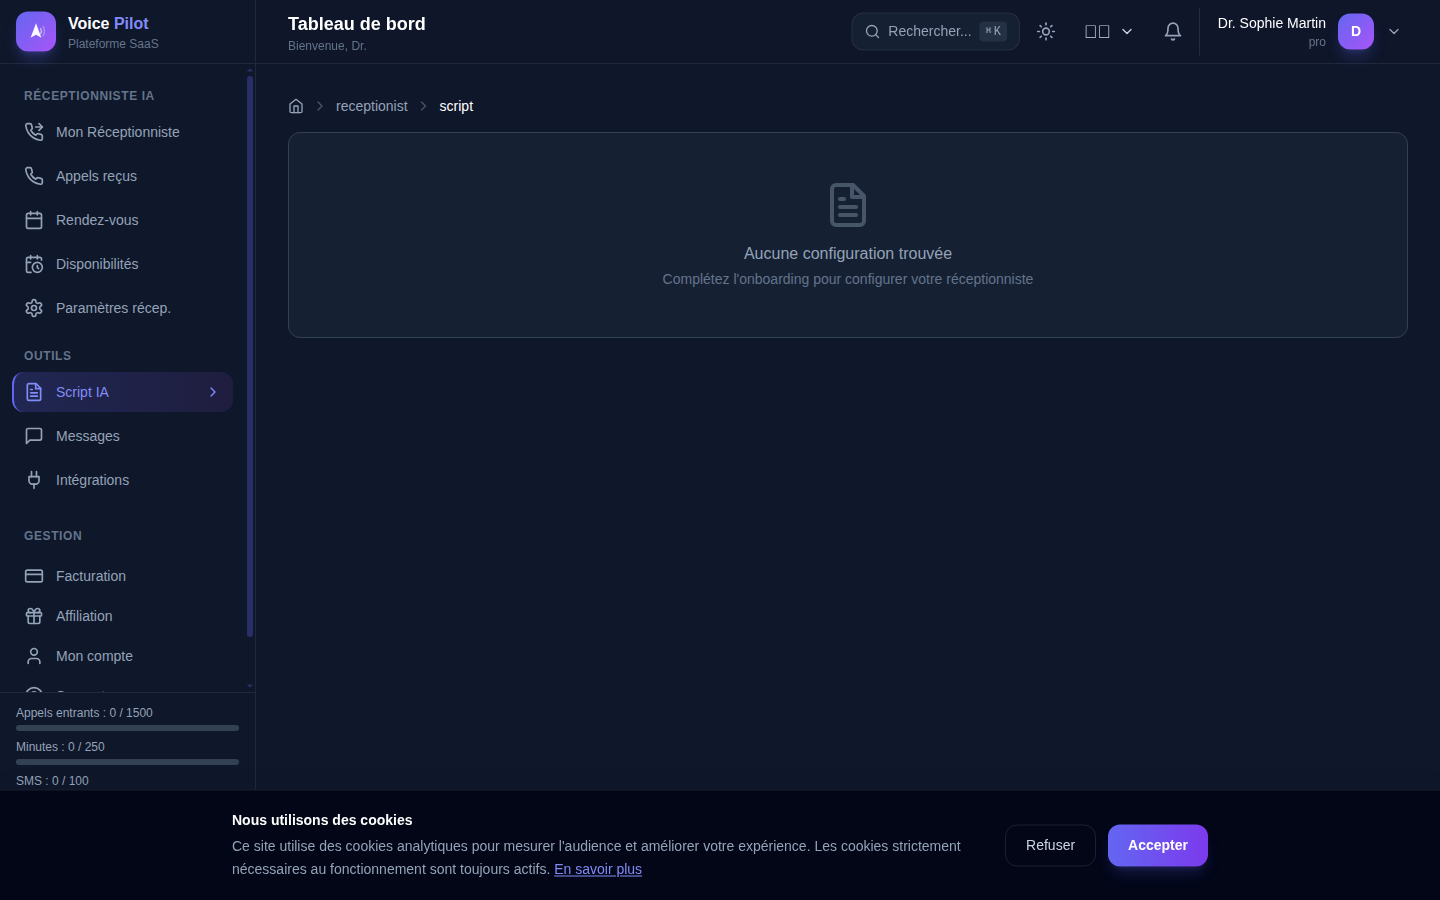This screenshot has height=900, width=1440.
Task: Click the Rendez-vous calendar icon
Action: click(34, 220)
